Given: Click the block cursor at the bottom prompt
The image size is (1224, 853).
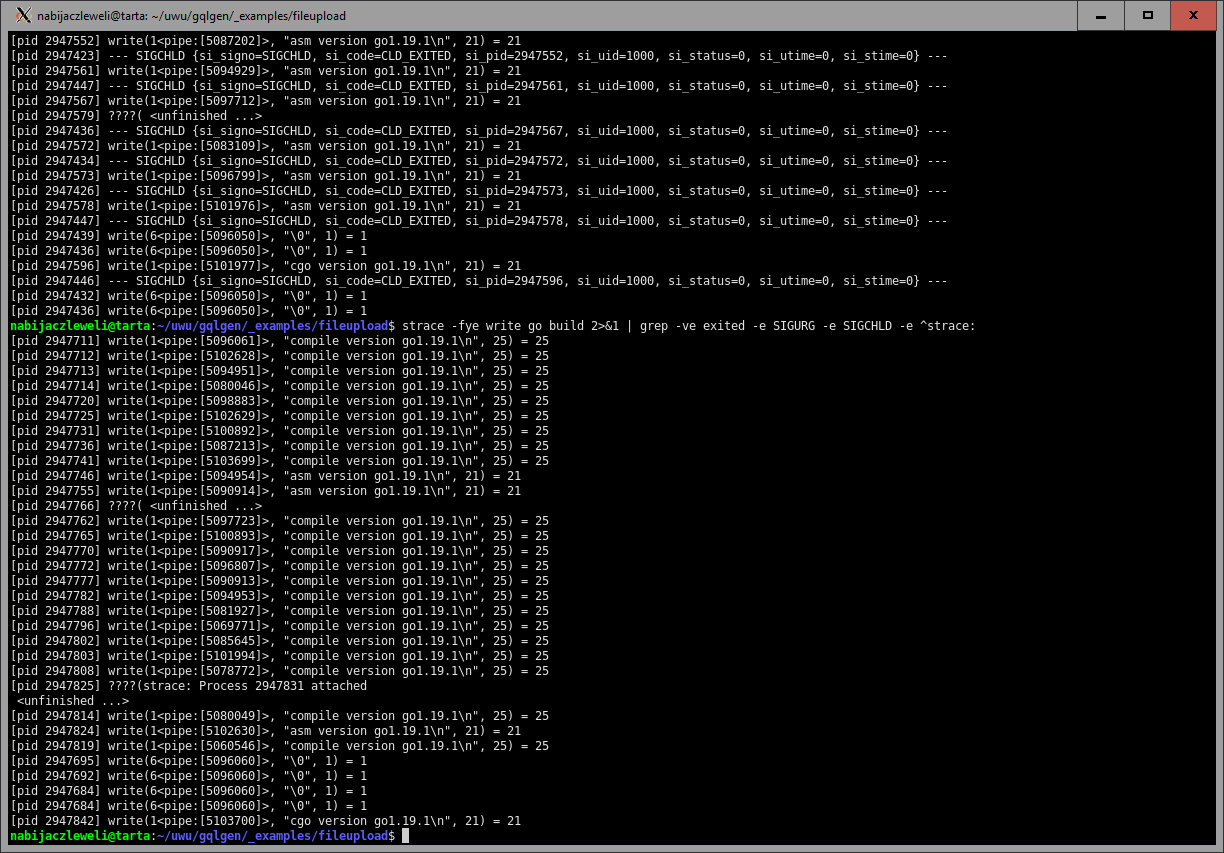Looking at the screenshot, I should [x=405, y=836].
